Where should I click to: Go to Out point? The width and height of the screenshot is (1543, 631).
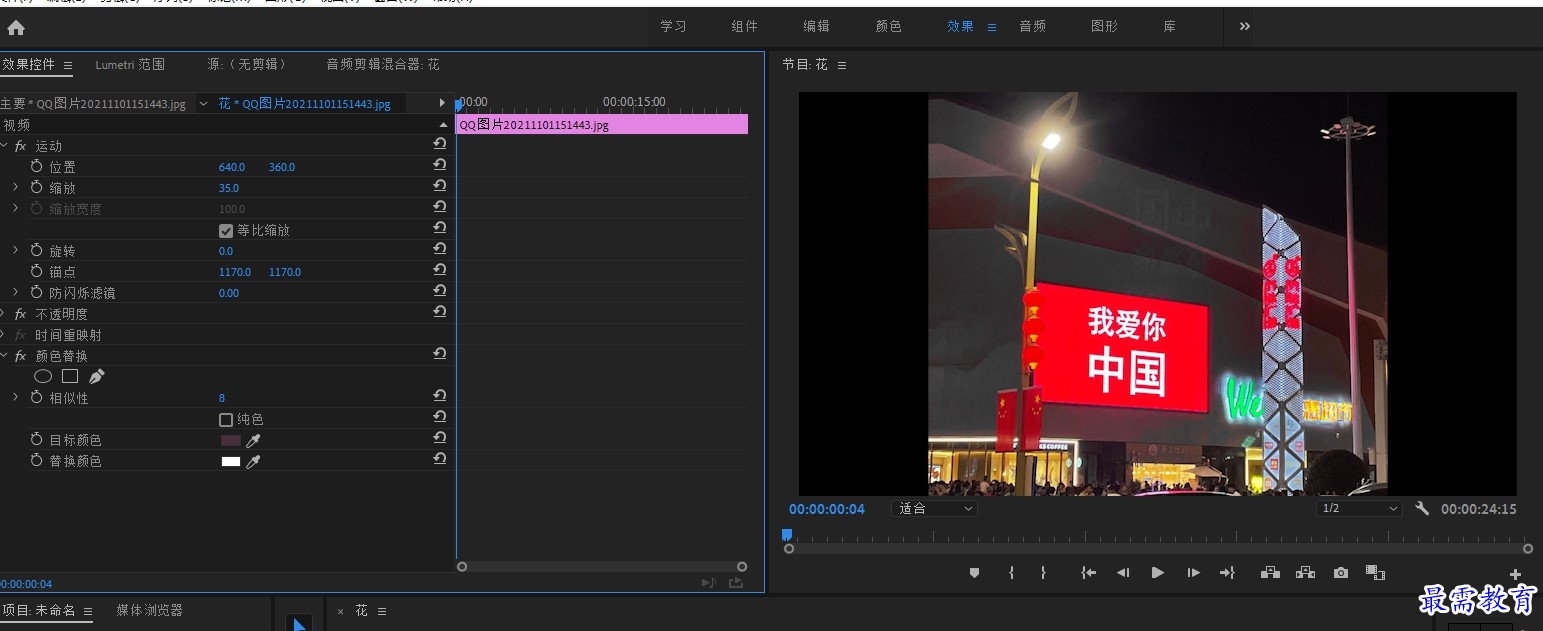[x=1228, y=573]
